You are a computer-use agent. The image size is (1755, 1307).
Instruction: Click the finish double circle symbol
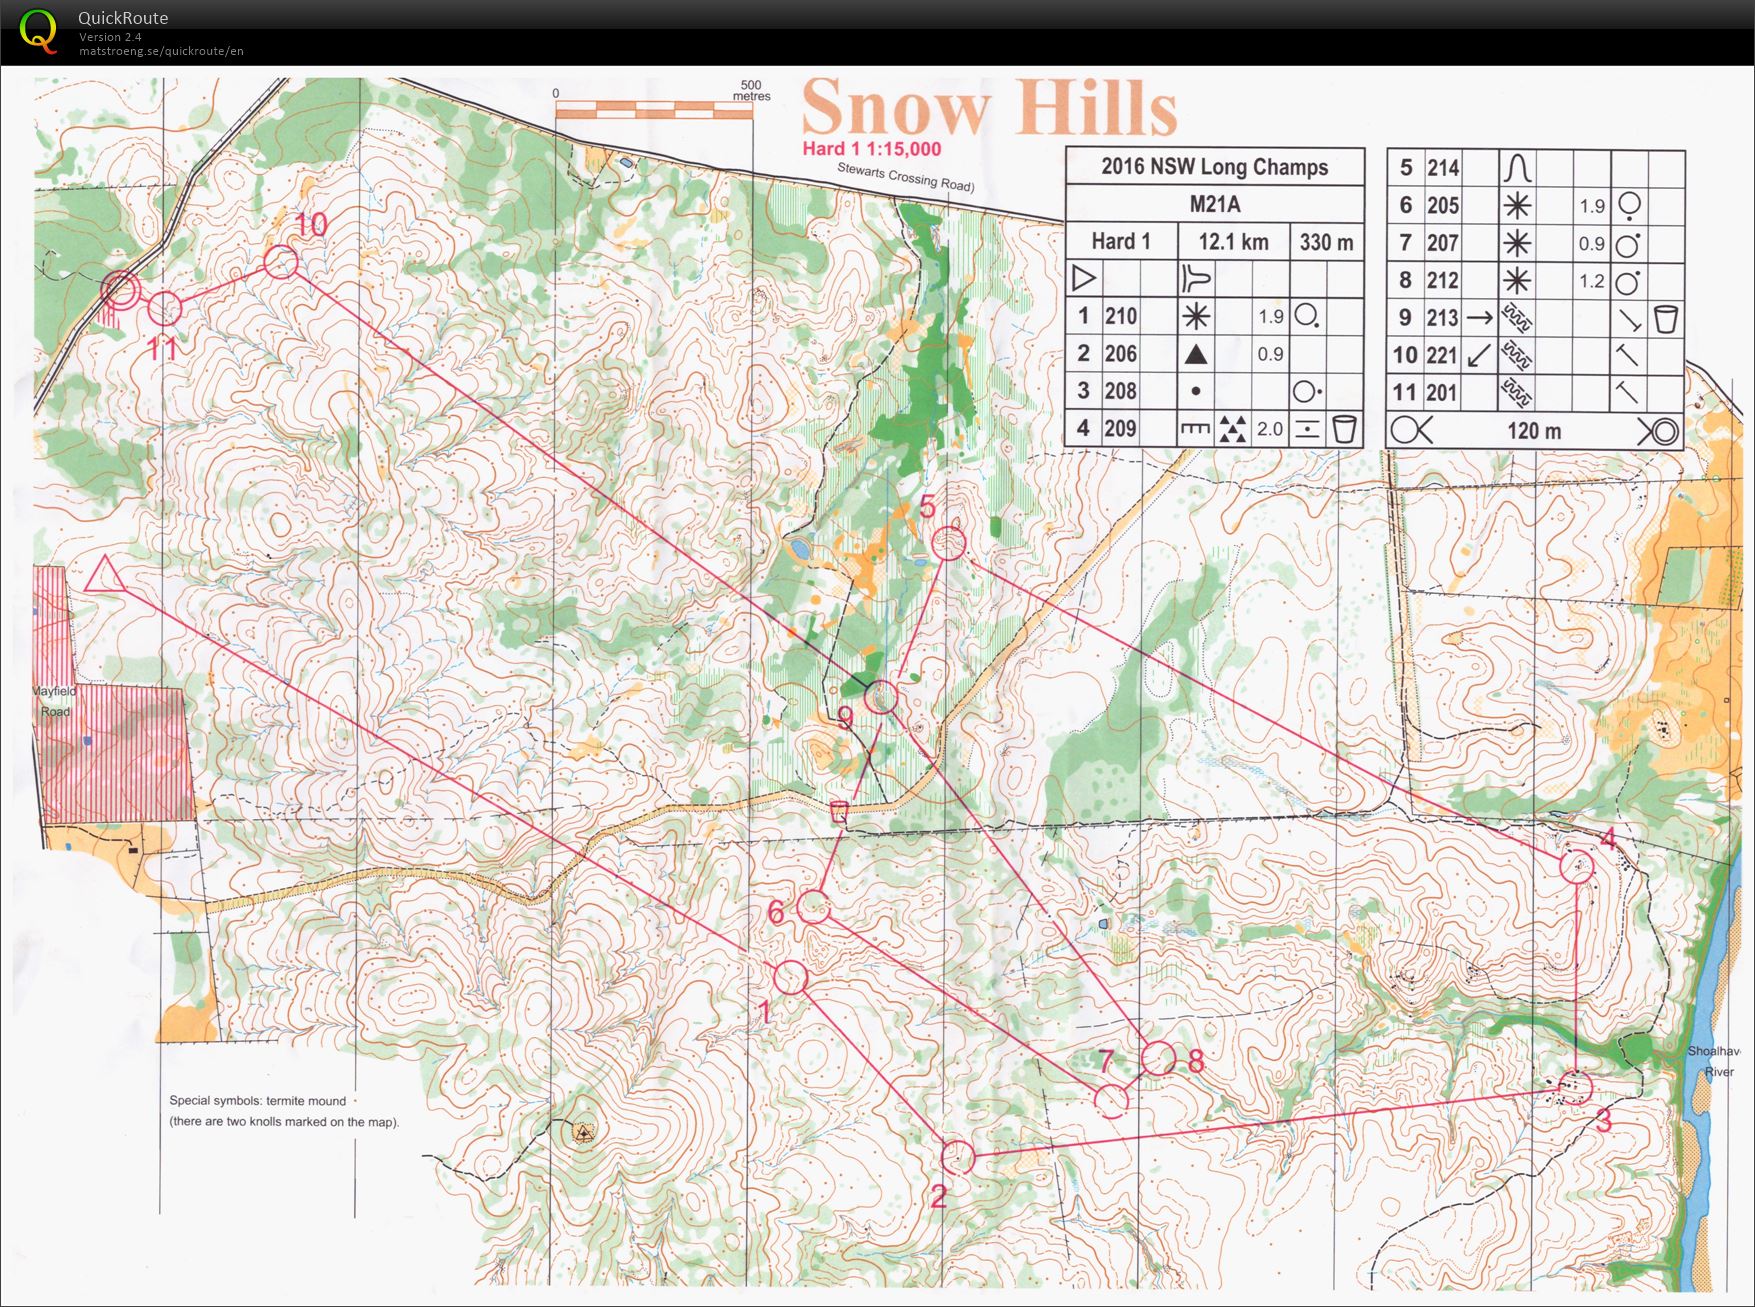pos(120,290)
